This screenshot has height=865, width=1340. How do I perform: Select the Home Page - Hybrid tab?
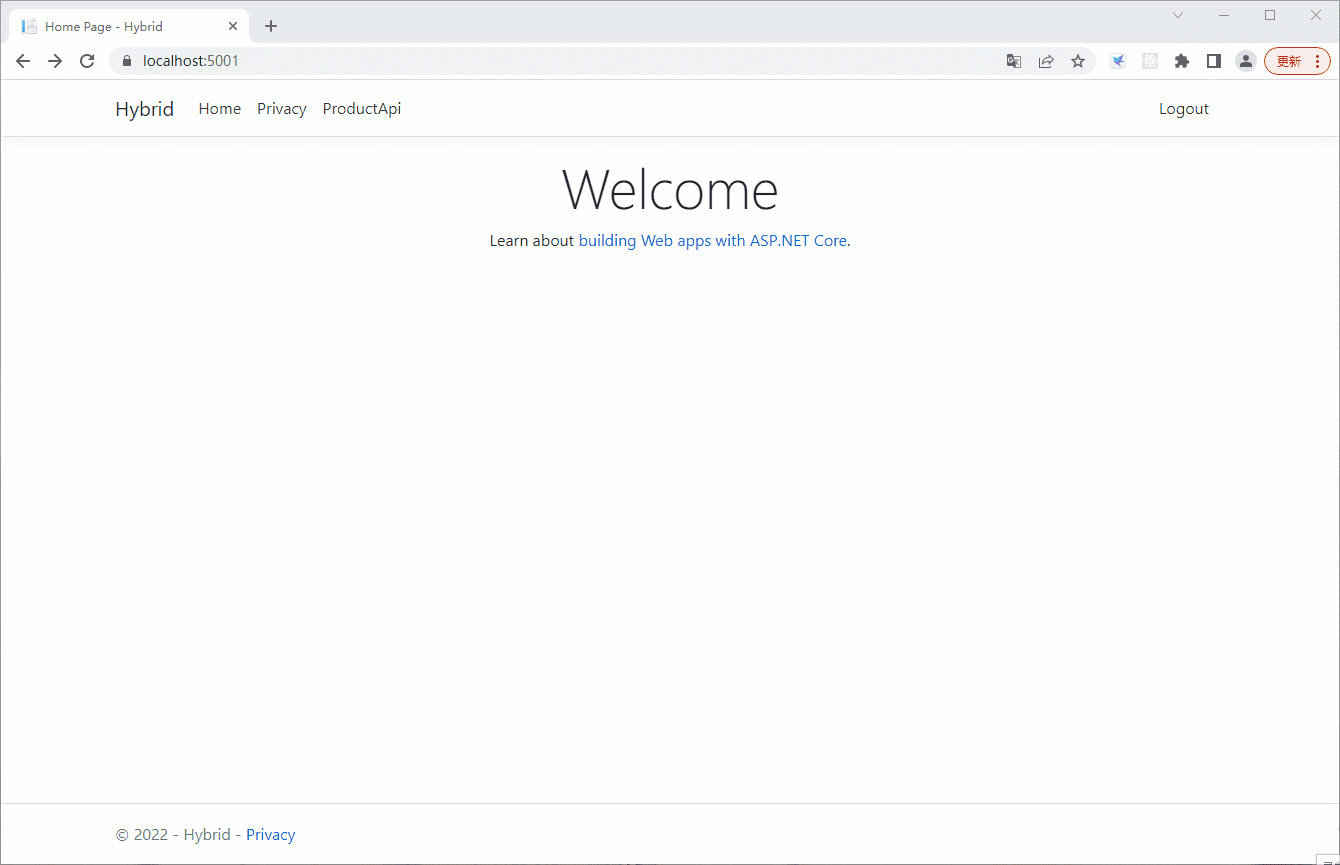(x=129, y=26)
